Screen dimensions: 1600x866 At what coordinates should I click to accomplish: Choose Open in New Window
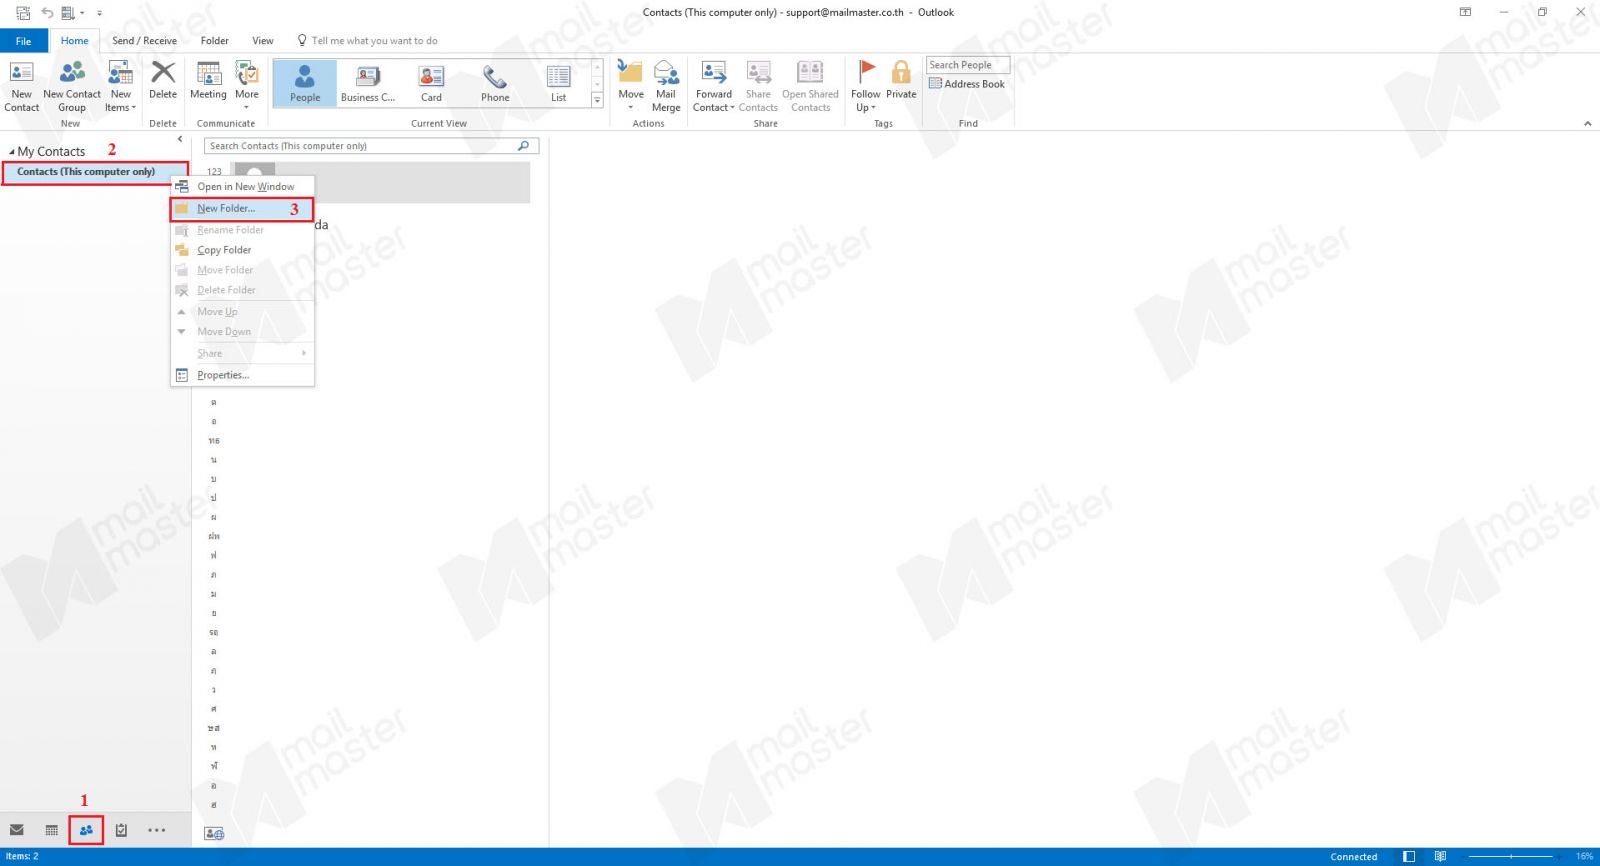tap(243, 187)
